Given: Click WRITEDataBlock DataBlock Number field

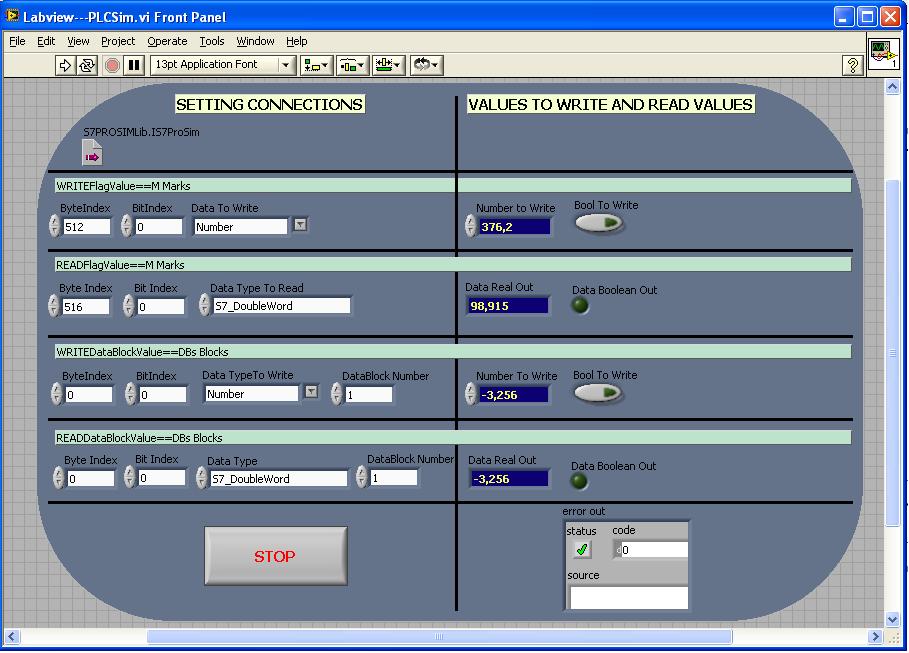Looking at the screenshot, I should point(368,395).
